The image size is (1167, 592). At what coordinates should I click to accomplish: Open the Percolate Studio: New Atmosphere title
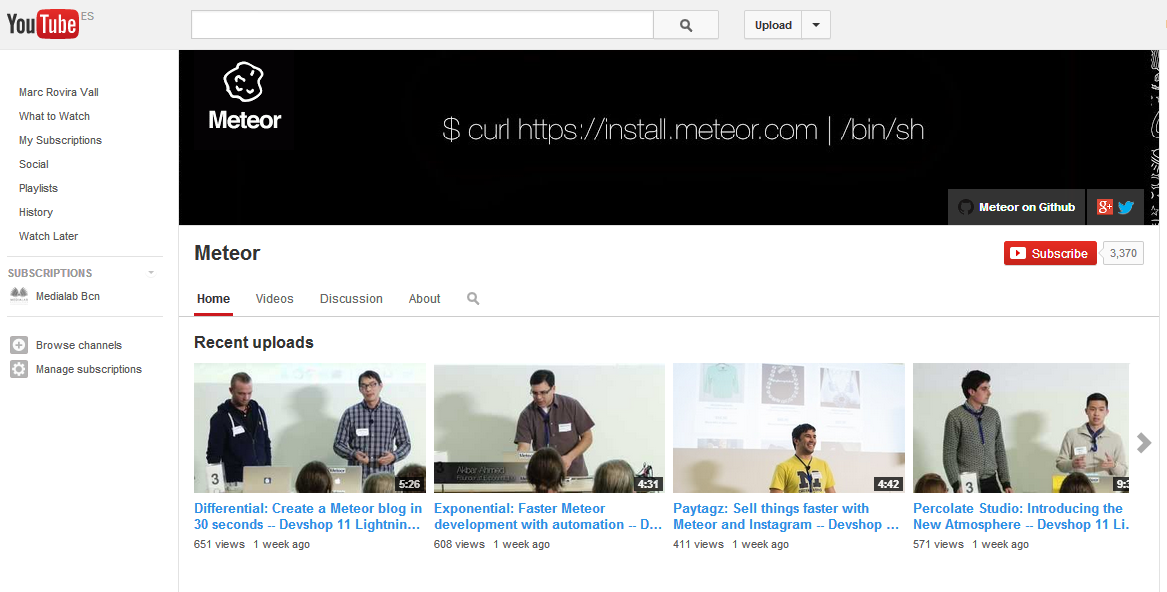pos(1021,516)
